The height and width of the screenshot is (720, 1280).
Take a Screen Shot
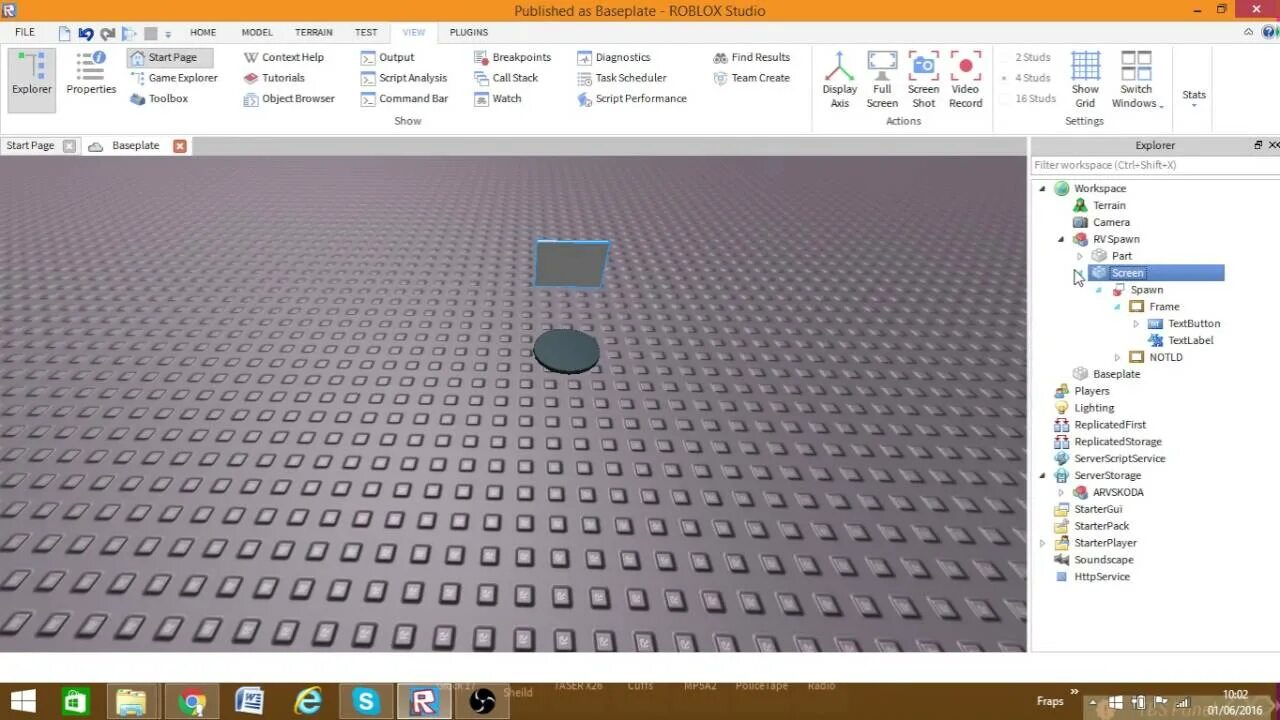(924, 80)
